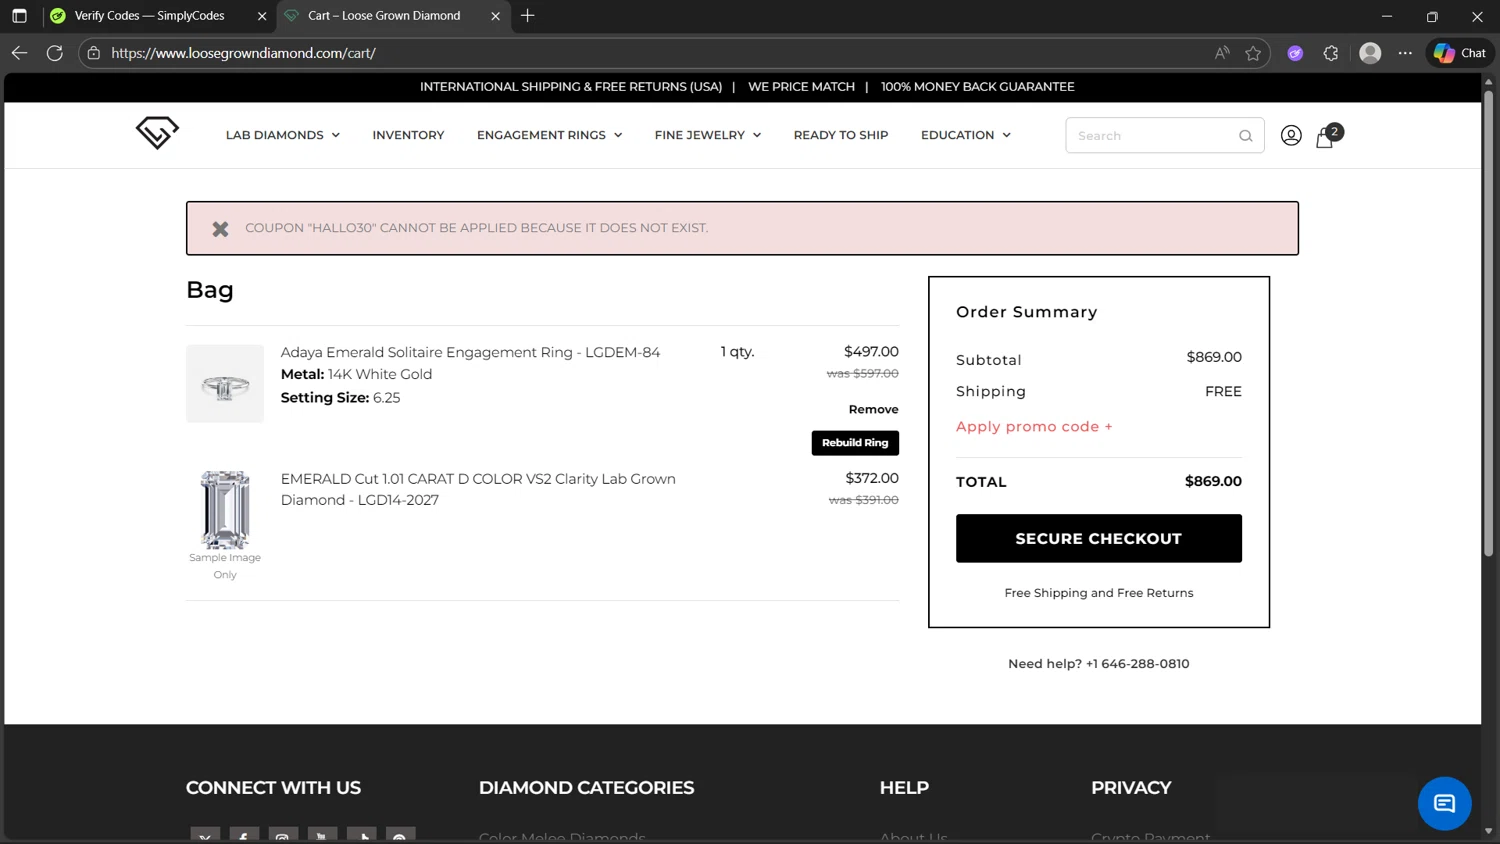Viewport: 1500px width, 844px height.
Task: Open the browser Extensions puzzle icon
Action: click(x=1330, y=53)
